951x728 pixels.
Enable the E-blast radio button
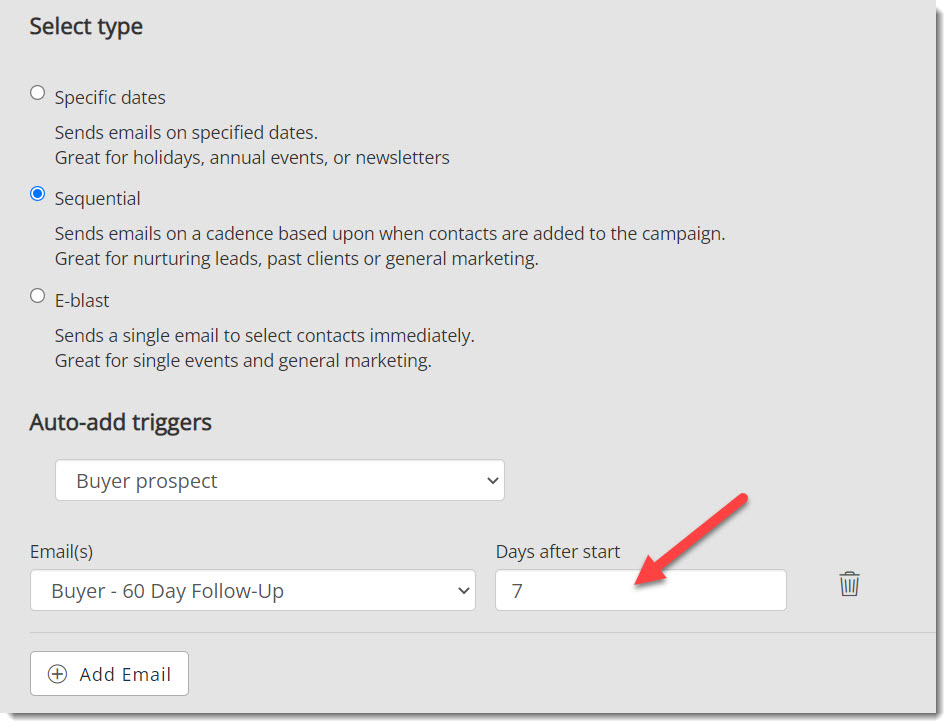click(38, 296)
